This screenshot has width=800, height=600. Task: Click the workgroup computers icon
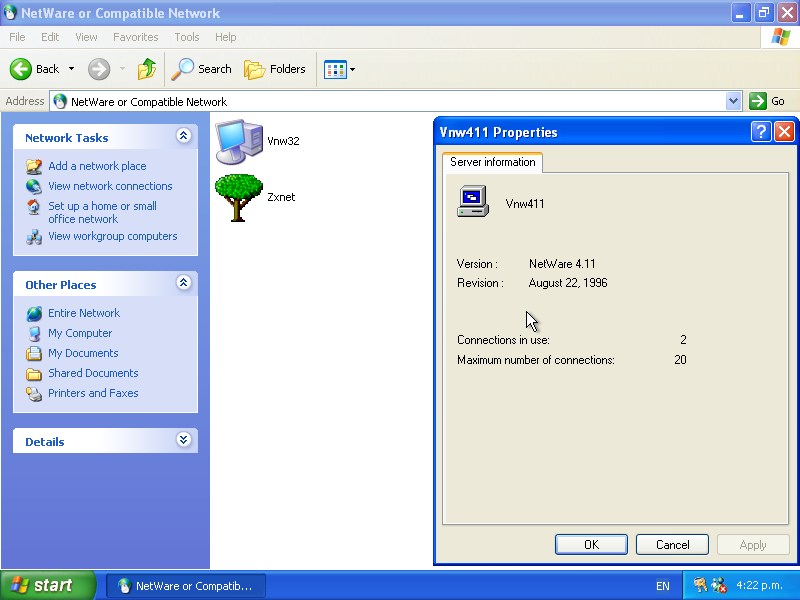(x=34, y=237)
